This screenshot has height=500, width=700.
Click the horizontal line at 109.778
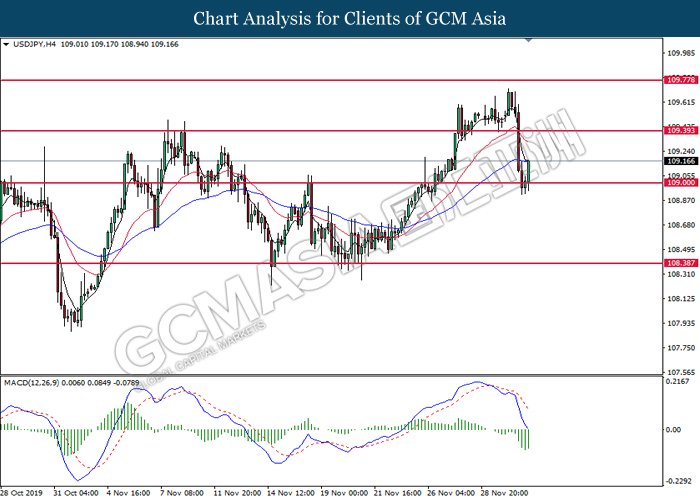pos(331,80)
